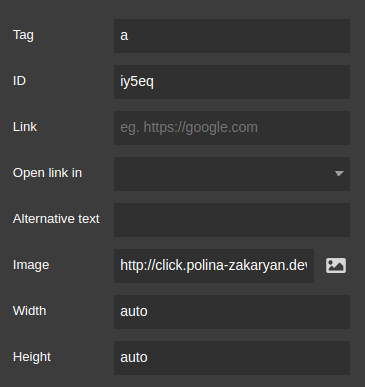The image size is (365, 387).
Task: Click the Image label
Action: pyautogui.click(x=31, y=265)
